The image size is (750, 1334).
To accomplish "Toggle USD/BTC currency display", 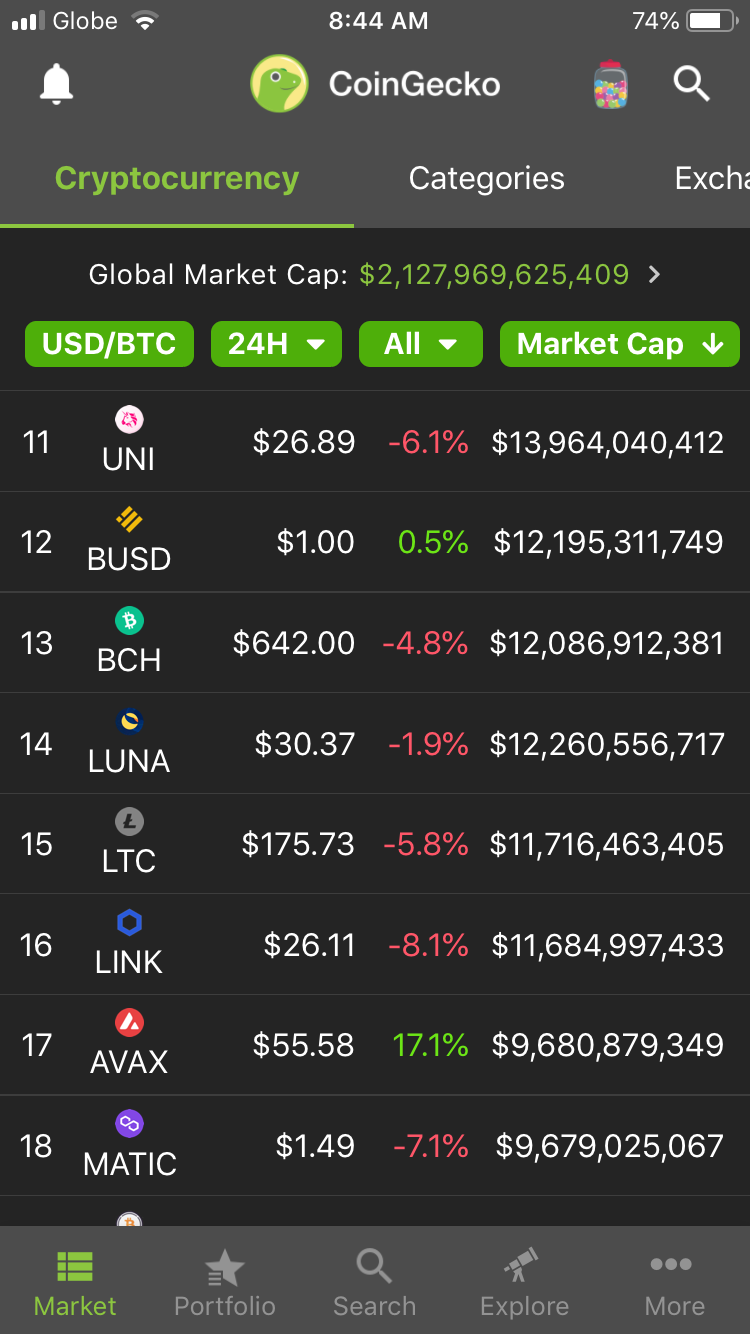I will coord(109,344).
